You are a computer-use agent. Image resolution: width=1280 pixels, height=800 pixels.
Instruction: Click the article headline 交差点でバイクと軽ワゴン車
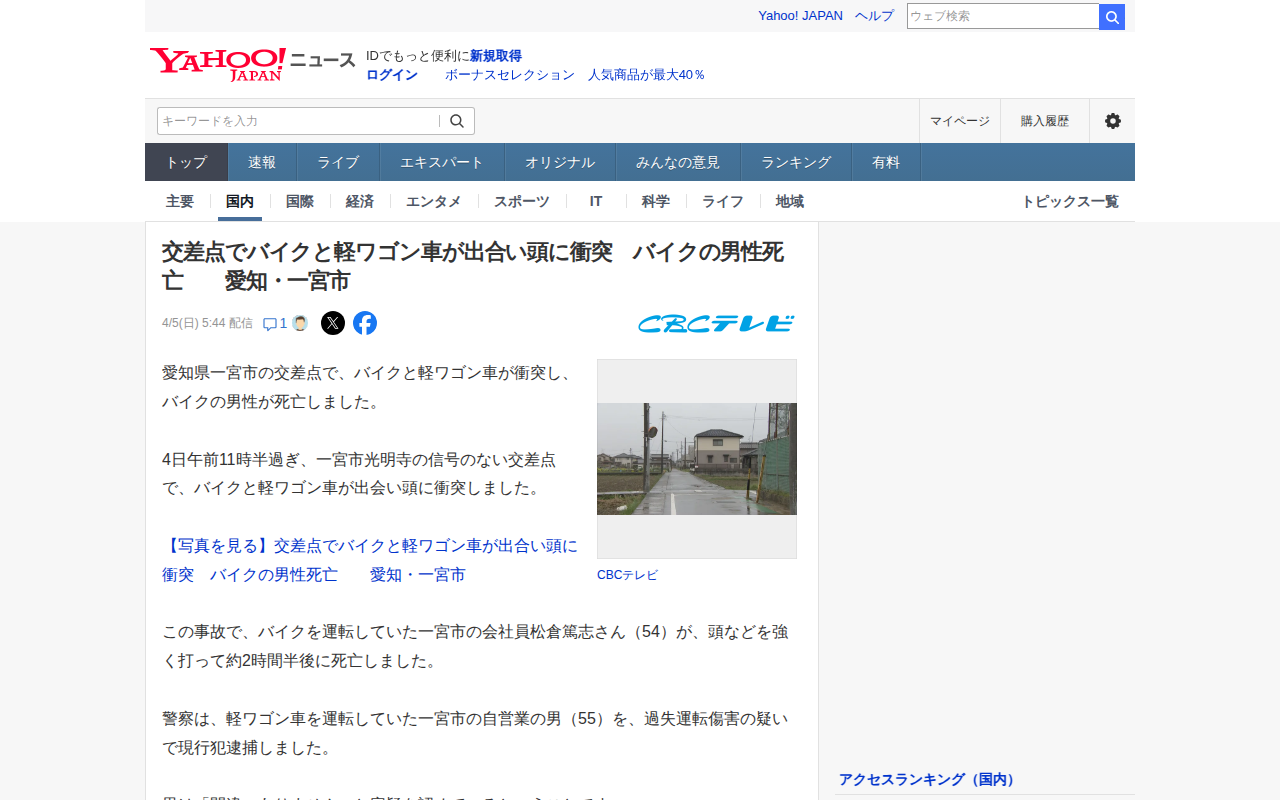click(x=472, y=266)
